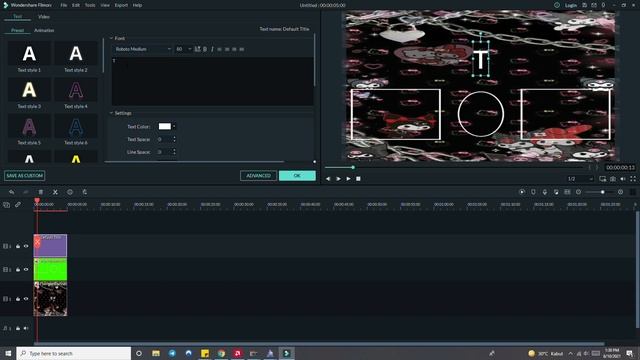Open the Tools menu

90,5
